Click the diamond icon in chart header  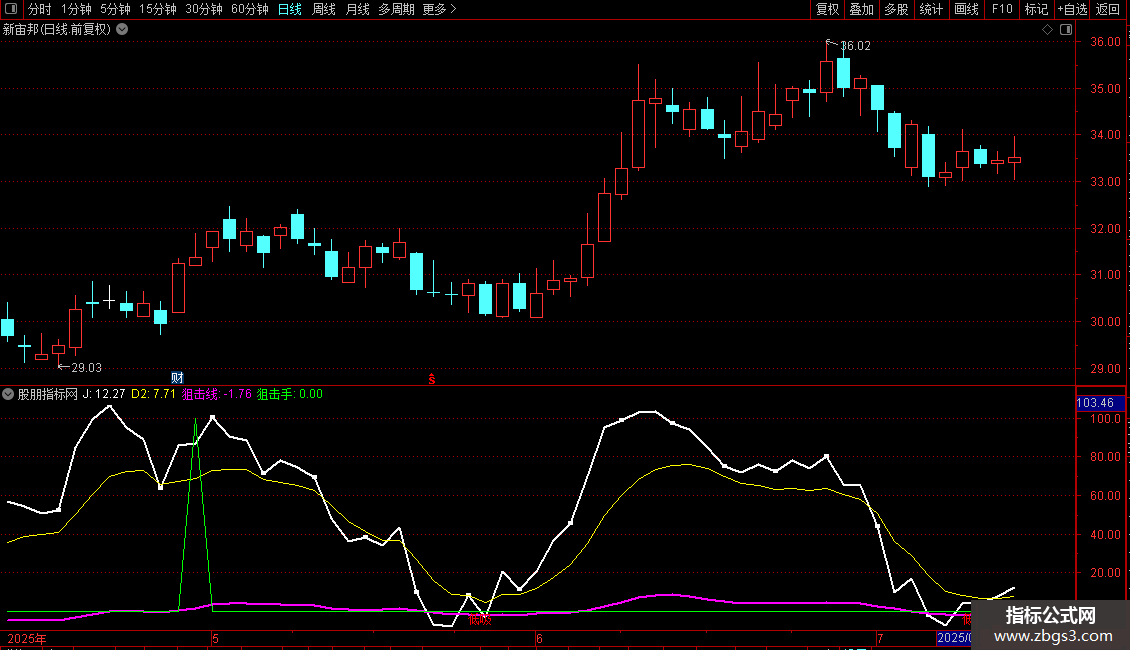coord(1047,30)
